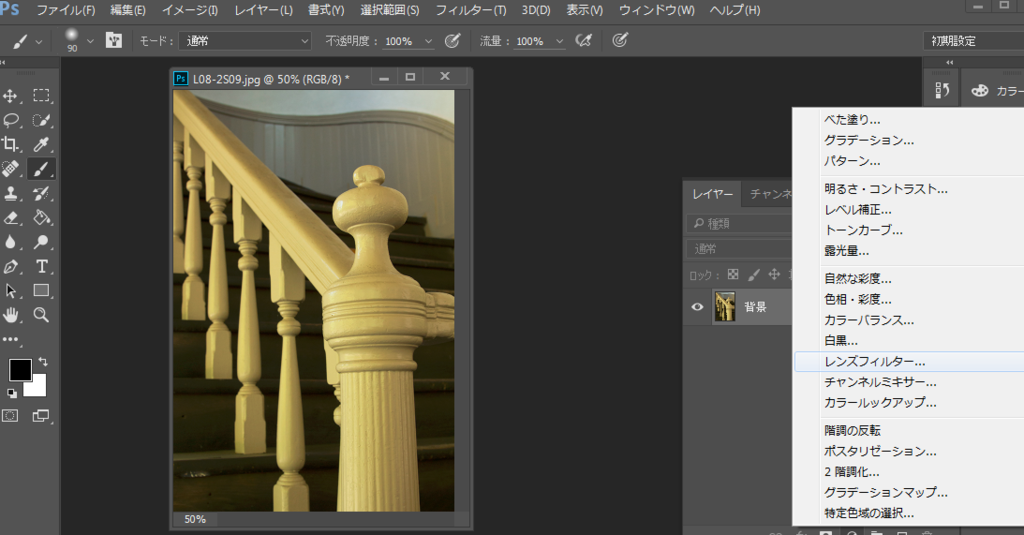The width and height of the screenshot is (1024, 535).
Task: Select the Horizontal Type tool
Action: click(41, 267)
